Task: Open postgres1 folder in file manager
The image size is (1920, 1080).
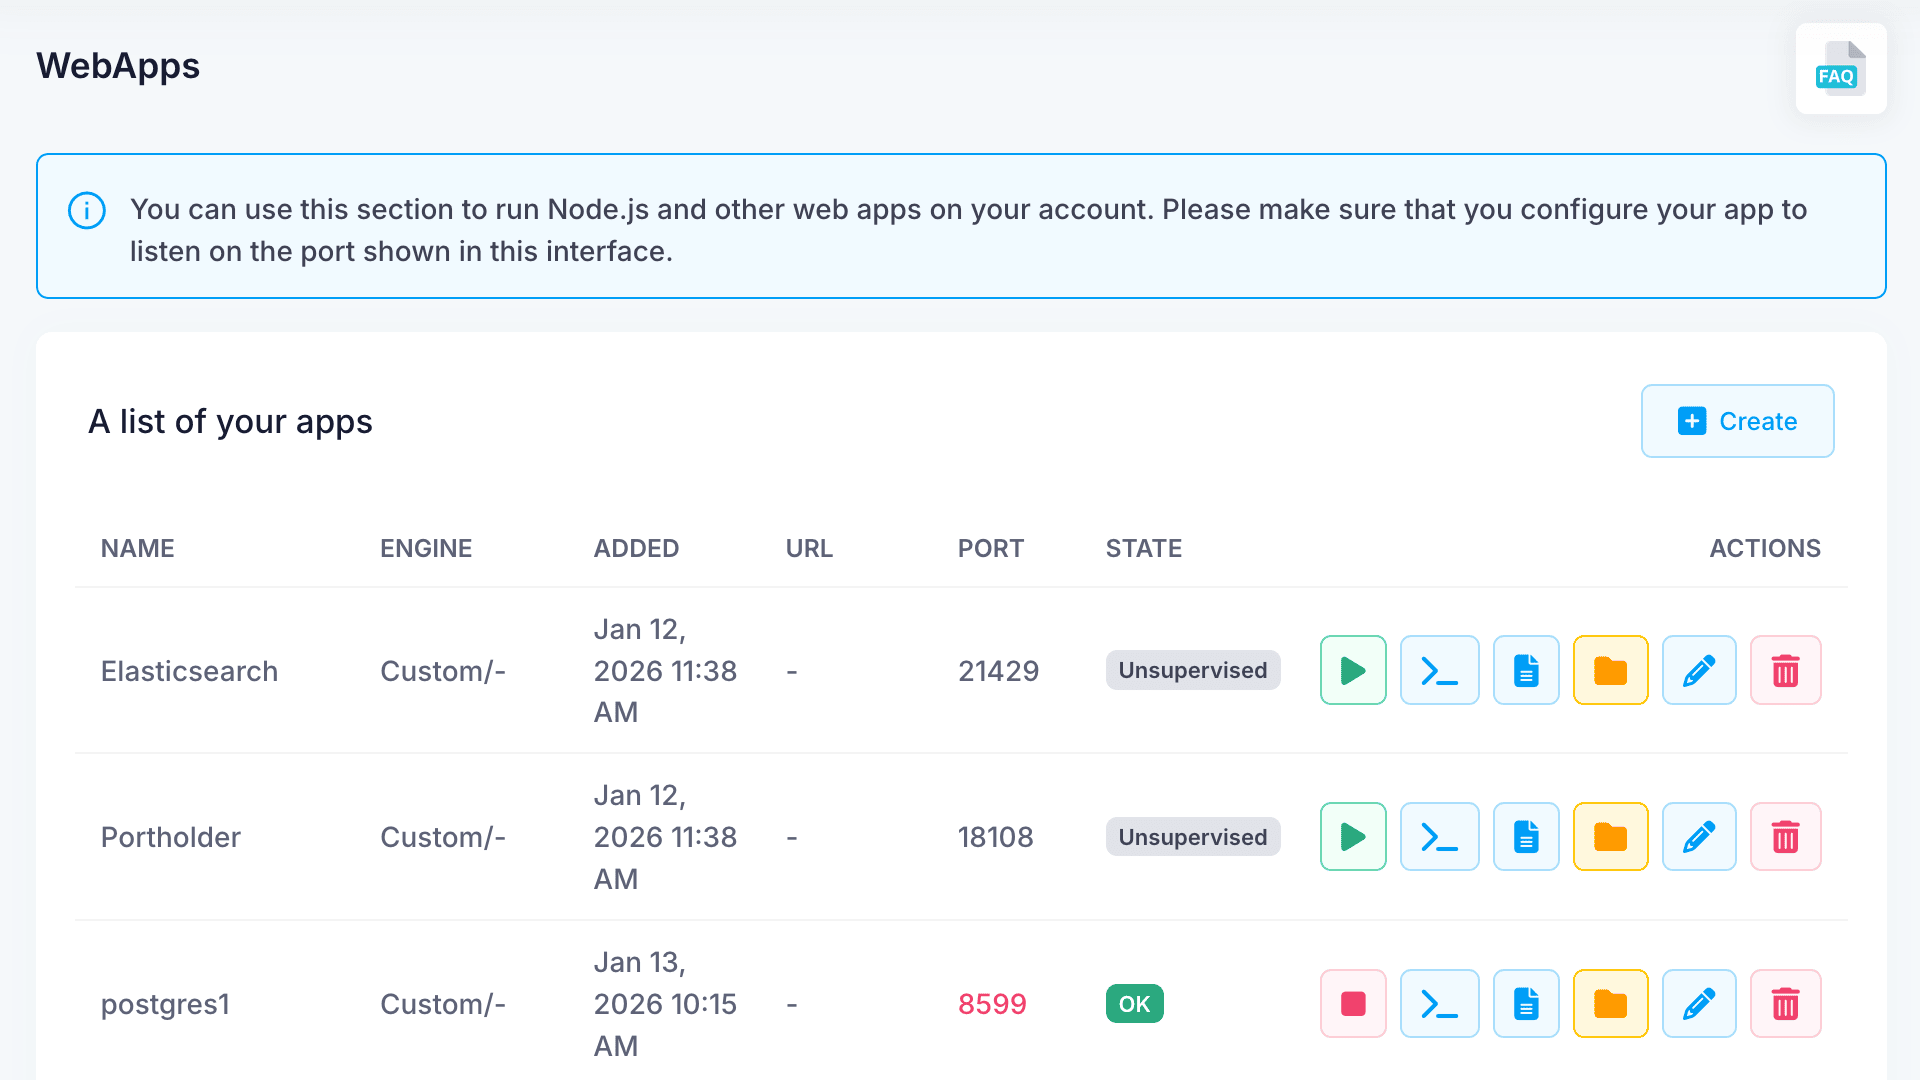Action: tap(1610, 1003)
